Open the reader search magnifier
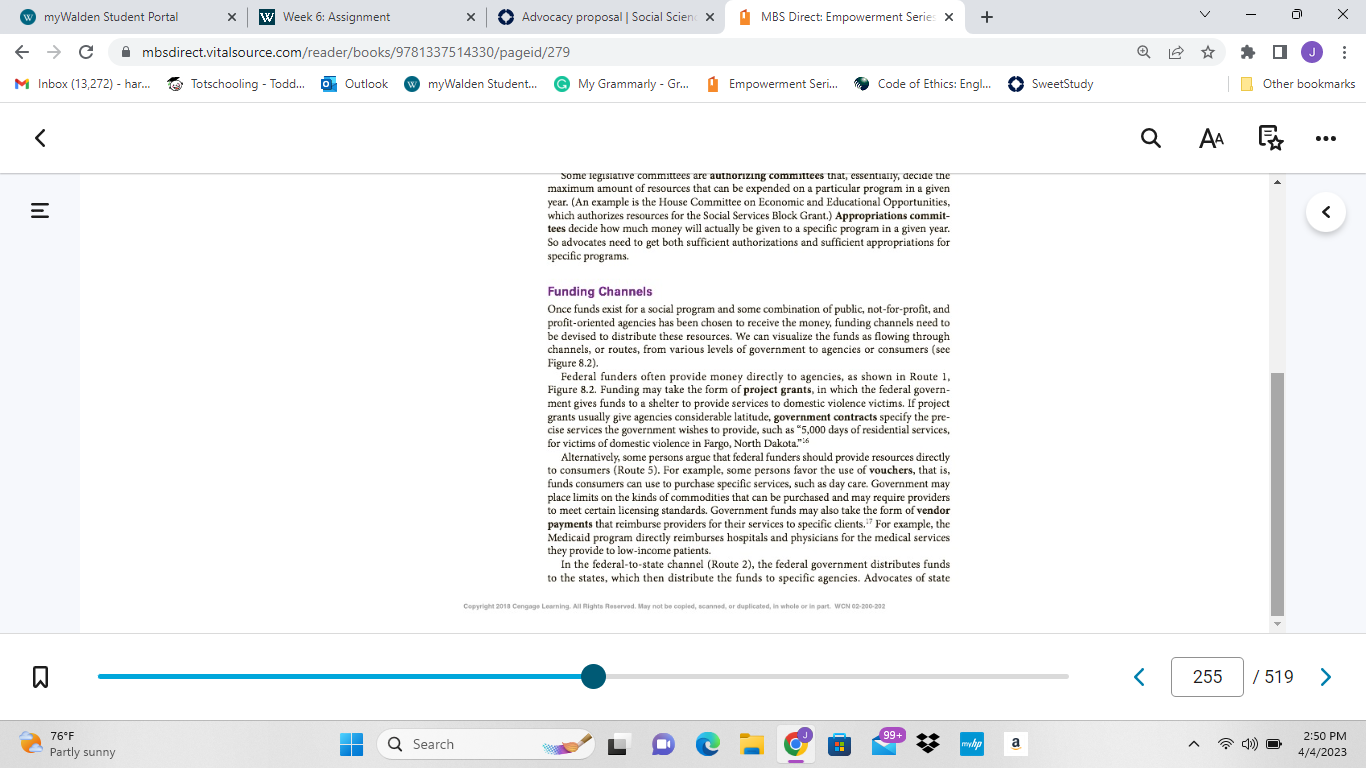The image size is (1366, 768). pyautogui.click(x=1151, y=138)
